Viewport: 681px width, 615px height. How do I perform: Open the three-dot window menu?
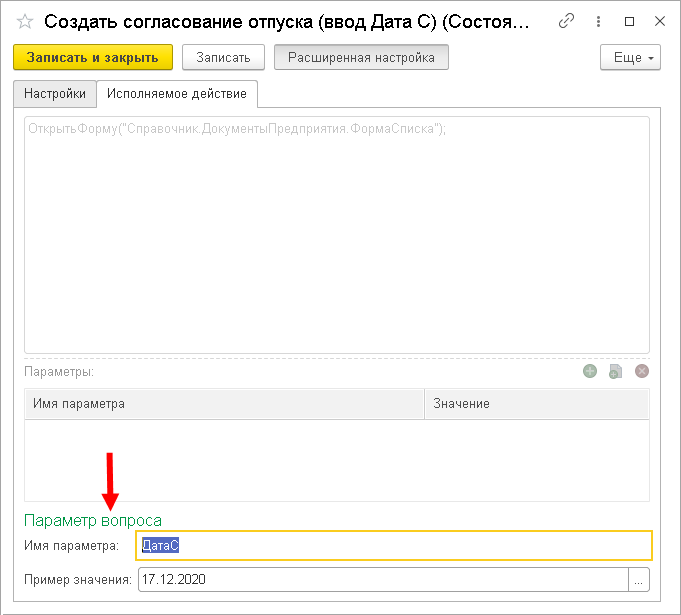(599, 20)
